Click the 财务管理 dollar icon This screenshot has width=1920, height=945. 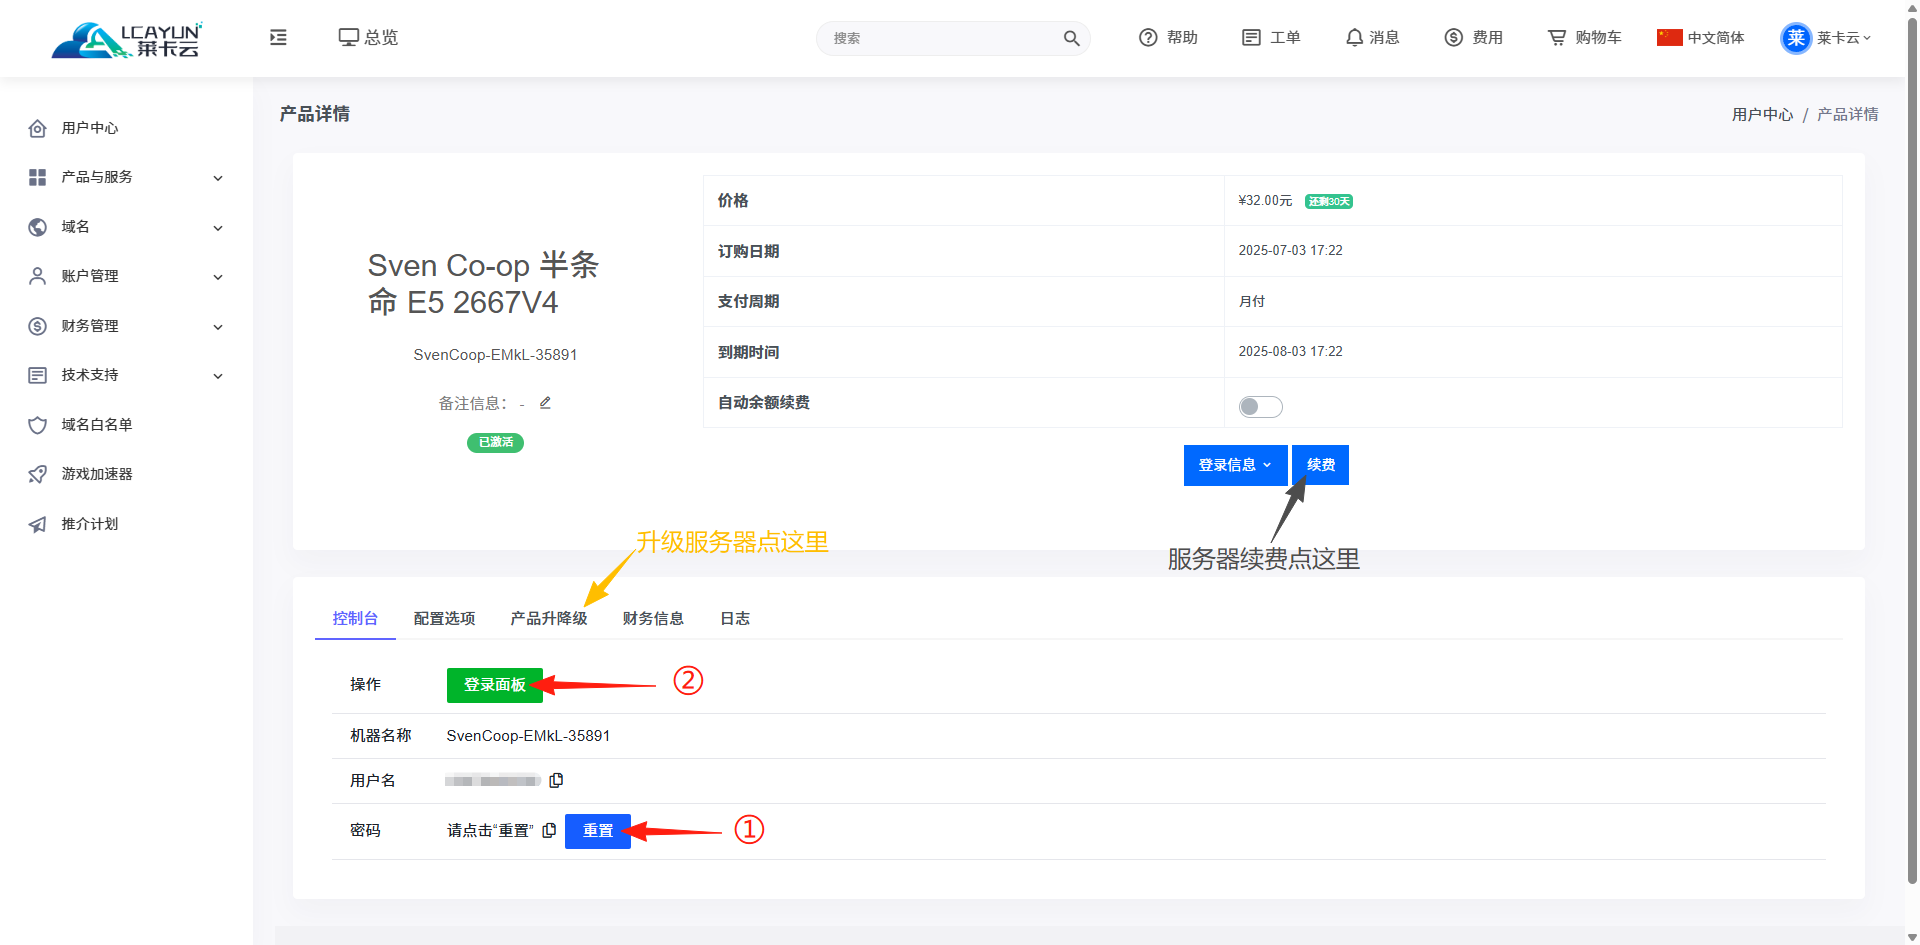click(38, 326)
